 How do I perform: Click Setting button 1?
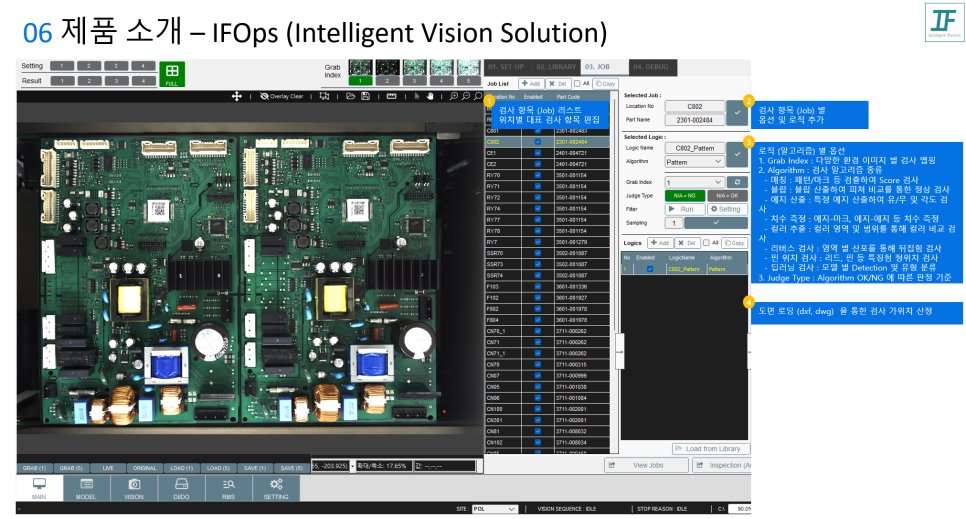click(x=62, y=66)
